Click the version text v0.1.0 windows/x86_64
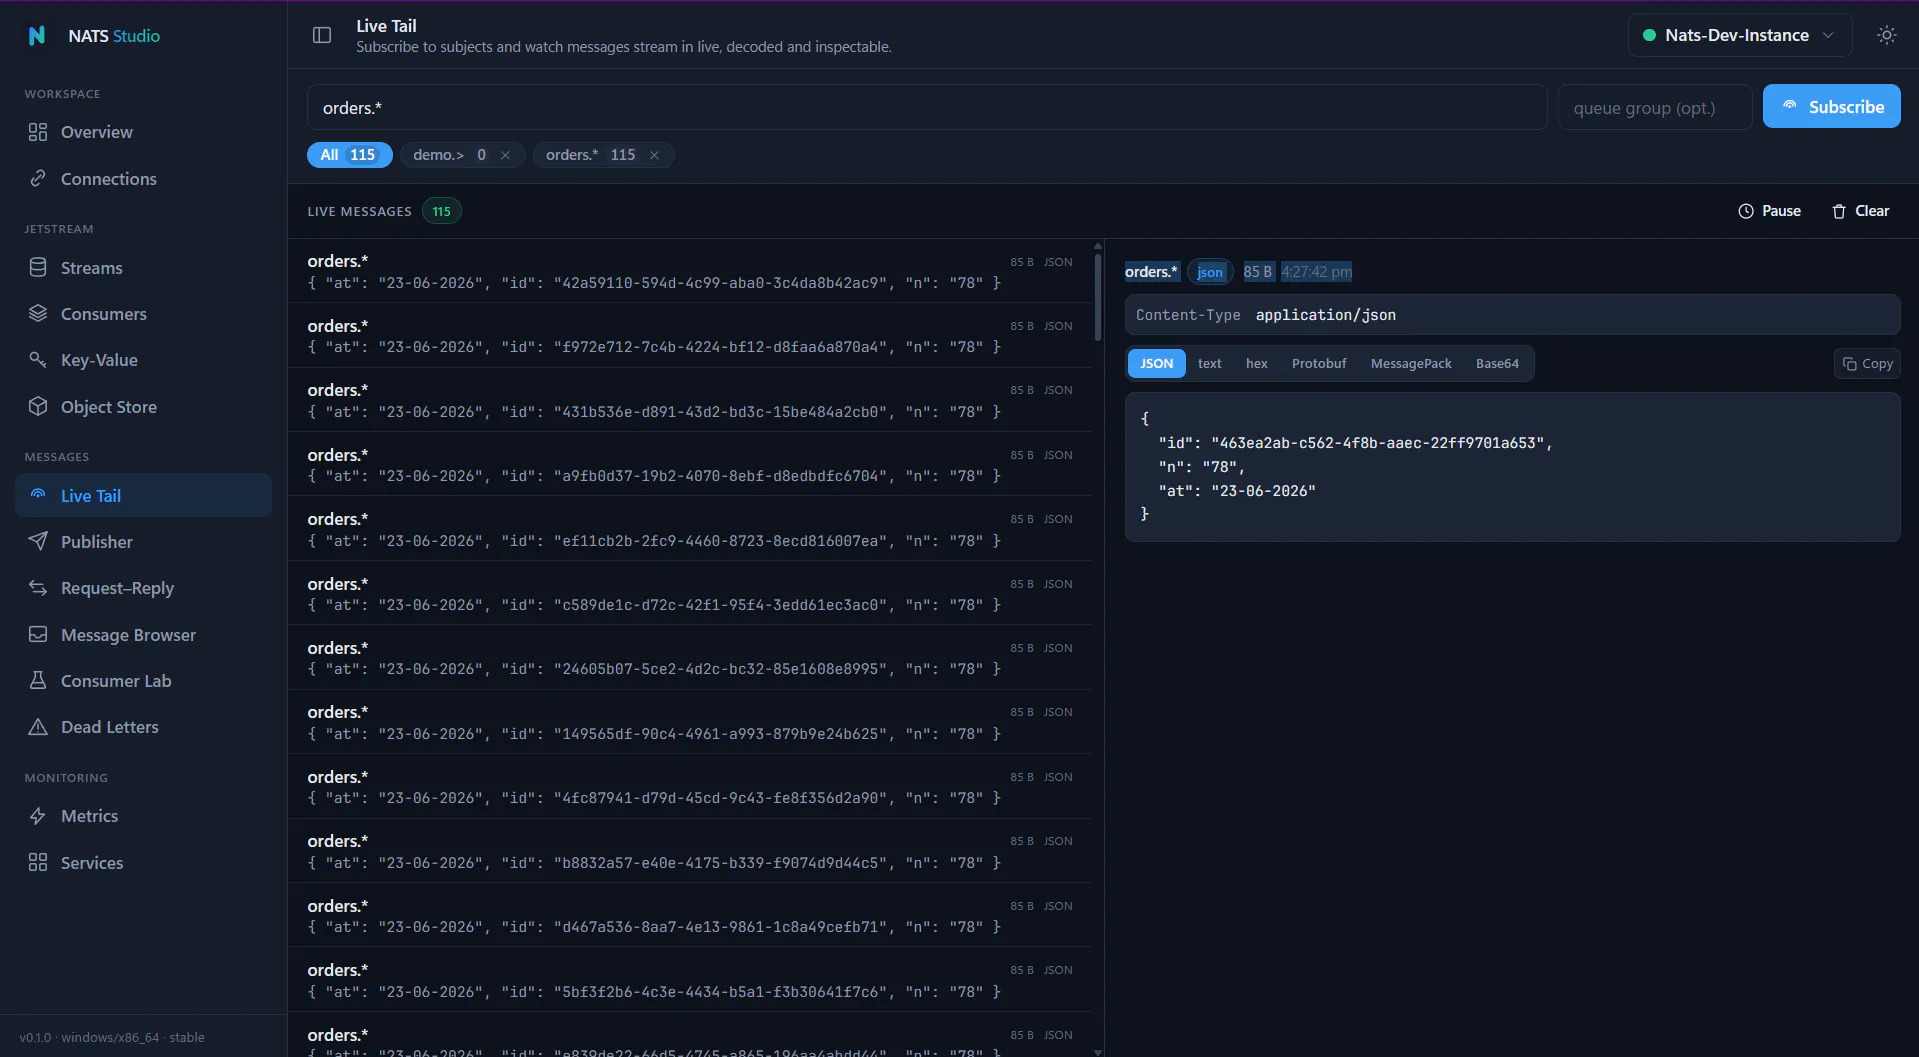 click(x=112, y=1037)
